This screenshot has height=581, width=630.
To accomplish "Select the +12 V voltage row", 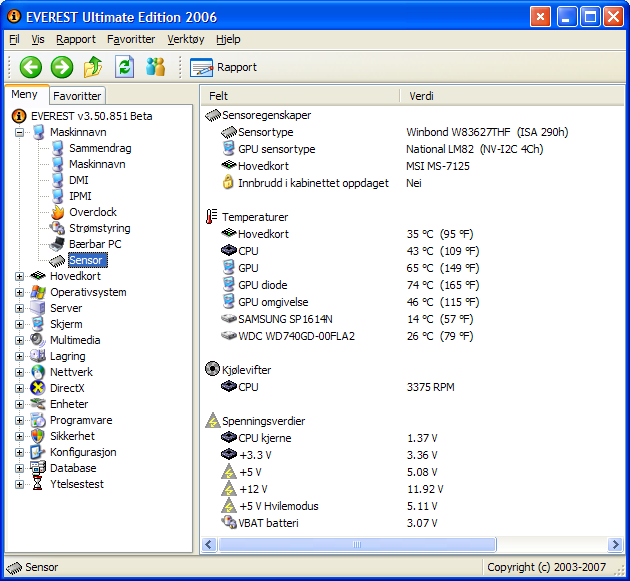I will tap(412, 489).
